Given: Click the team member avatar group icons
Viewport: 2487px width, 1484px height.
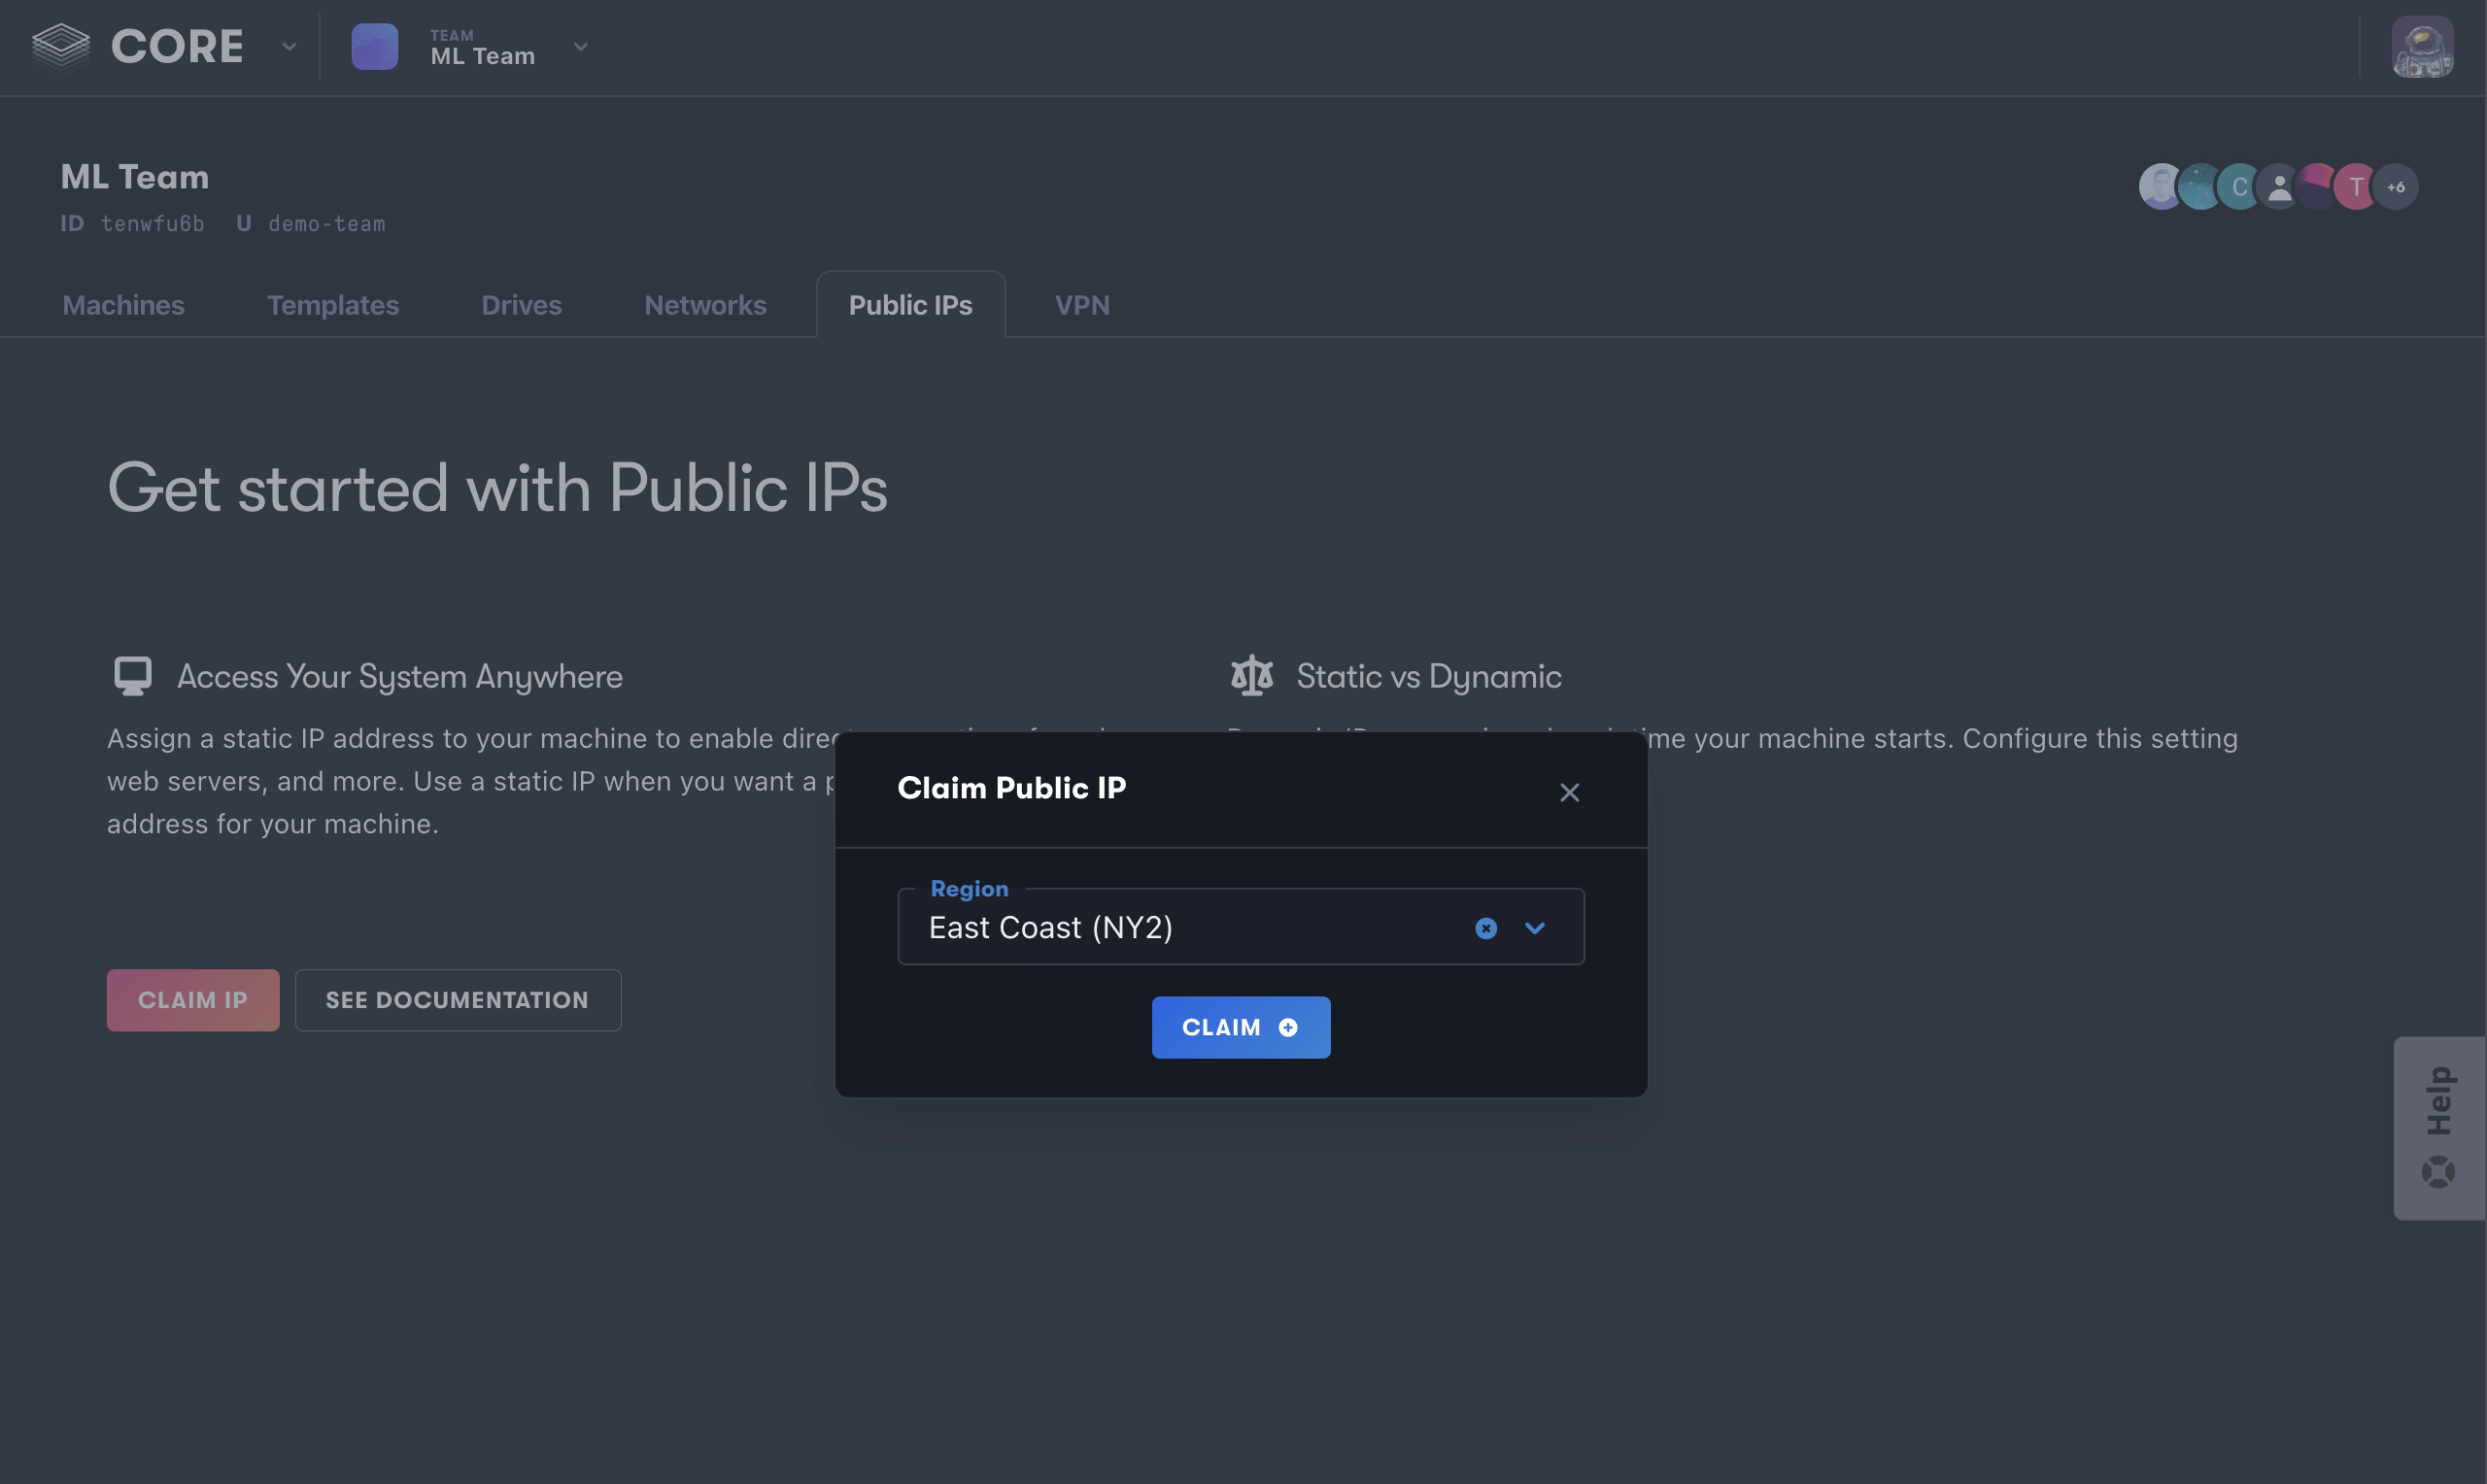Looking at the screenshot, I should coord(2278,184).
